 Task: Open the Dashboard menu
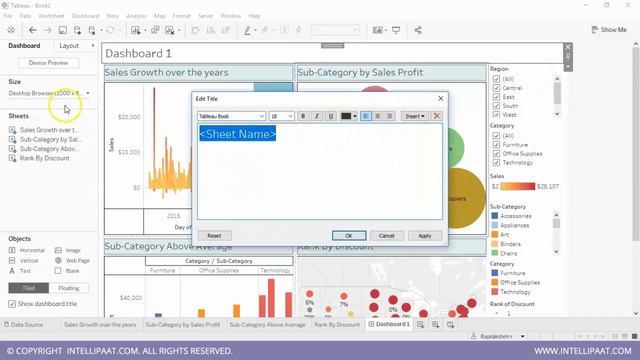pyautogui.click(x=85, y=16)
